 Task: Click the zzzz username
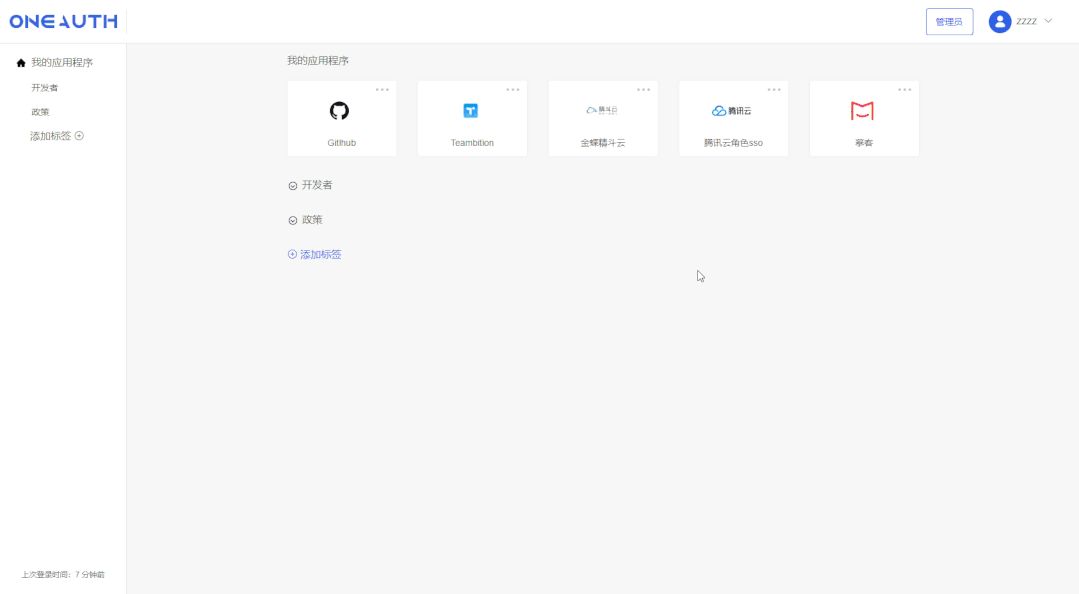click(x=1026, y=21)
